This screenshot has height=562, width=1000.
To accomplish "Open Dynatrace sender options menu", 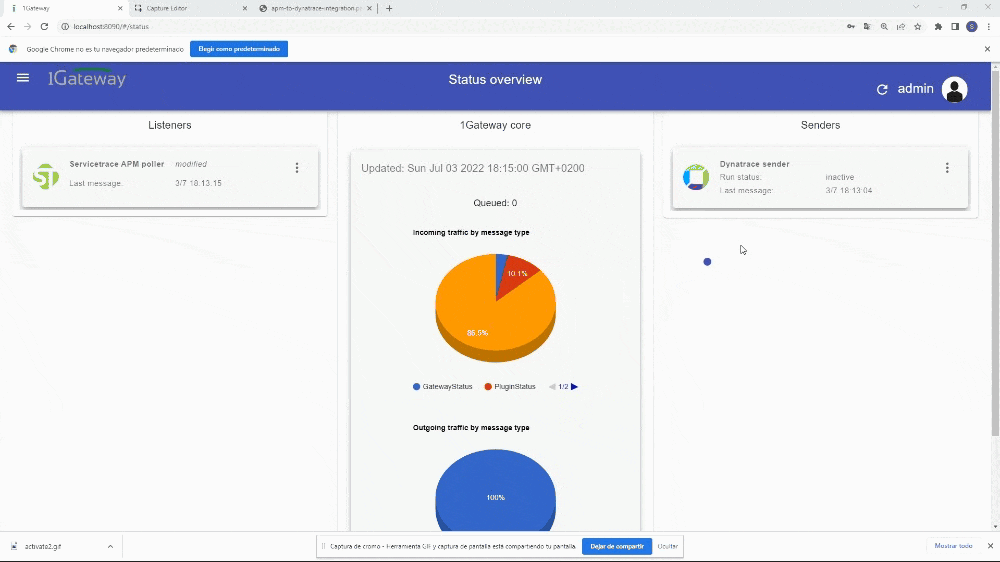I will [x=947, y=168].
